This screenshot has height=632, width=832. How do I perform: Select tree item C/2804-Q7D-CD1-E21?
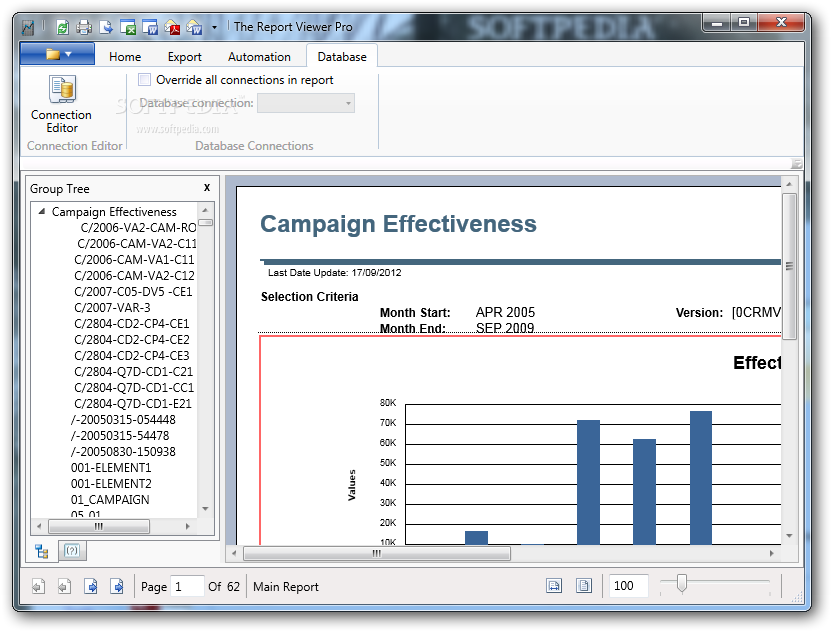[x=133, y=403]
